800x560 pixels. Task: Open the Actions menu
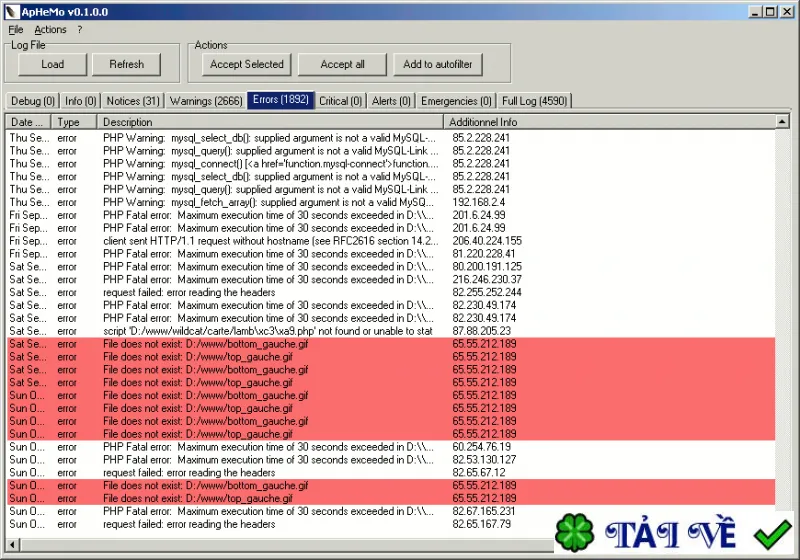pos(50,30)
